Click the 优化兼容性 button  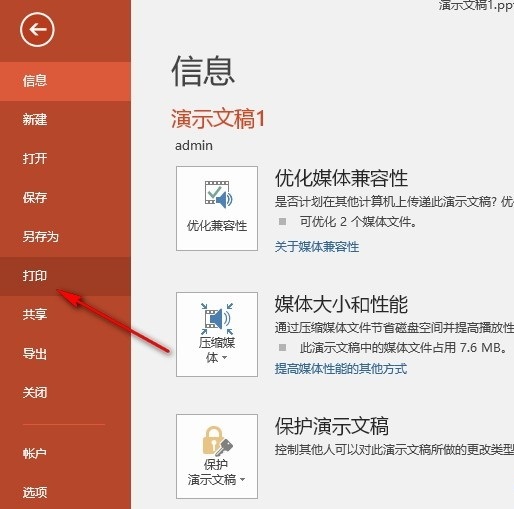point(217,208)
